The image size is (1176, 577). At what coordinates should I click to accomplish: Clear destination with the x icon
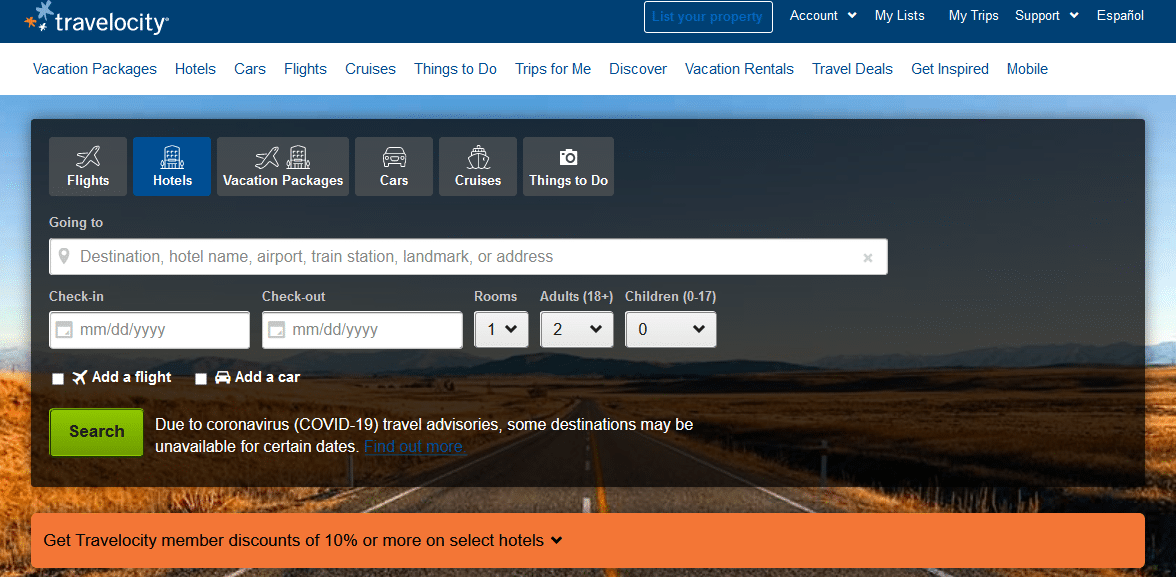coord(868,257)
